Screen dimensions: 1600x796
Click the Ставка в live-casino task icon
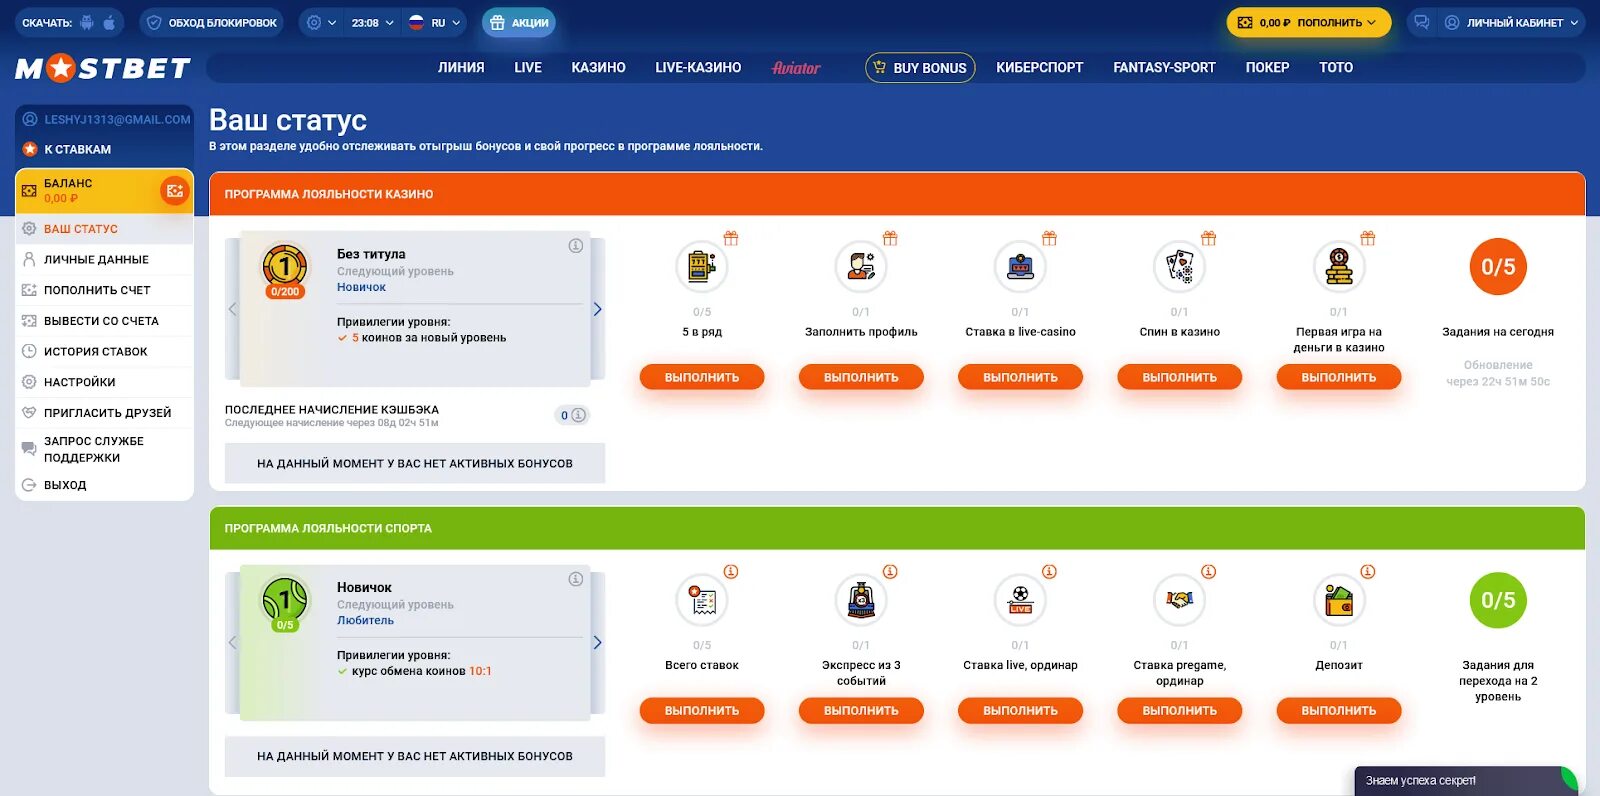[x=1020, y=267]
